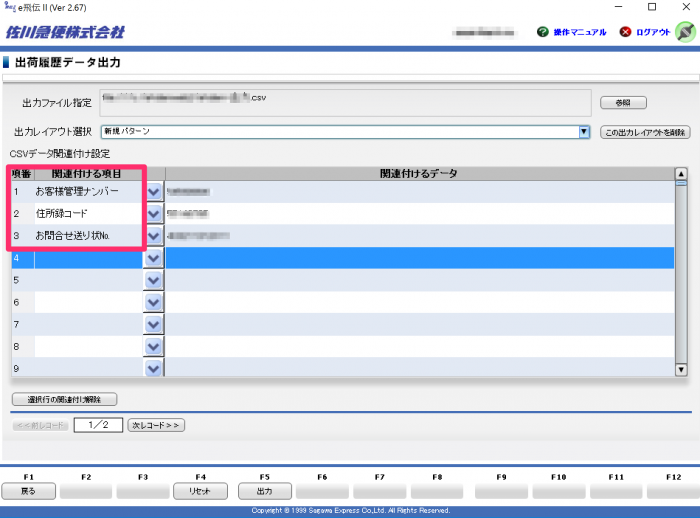Image resolution: width=700 pixels, height=518 pixels.
Task: Expand dropdown for row 6
Action: (154, 302)
